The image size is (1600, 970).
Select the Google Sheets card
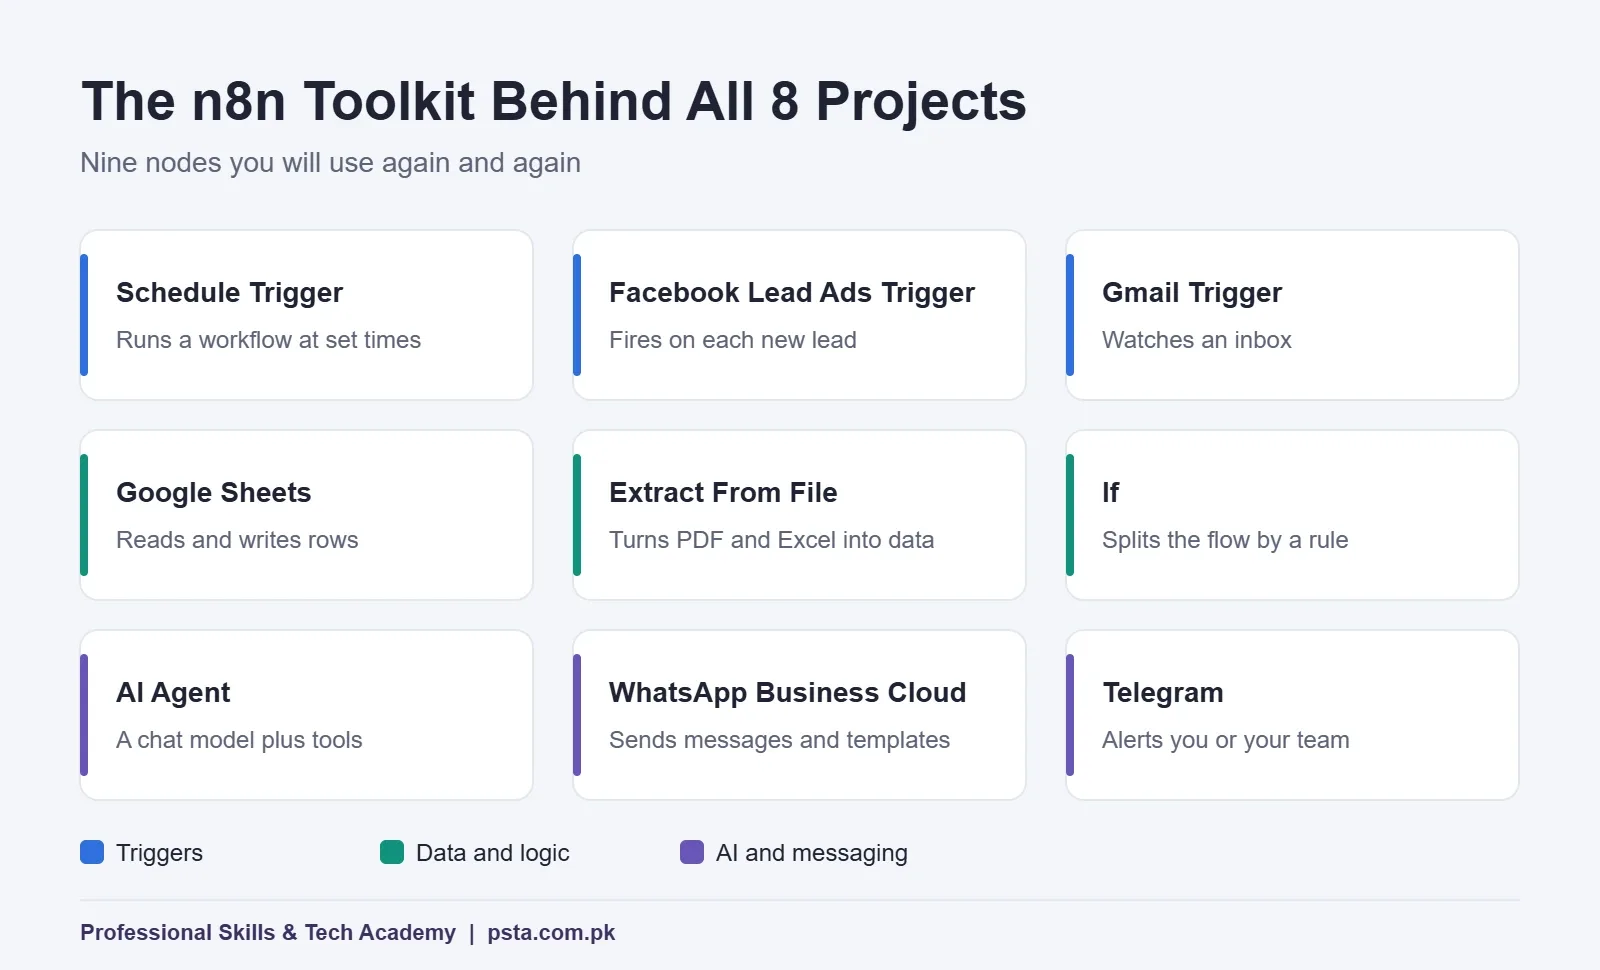(x=306, y=515)
